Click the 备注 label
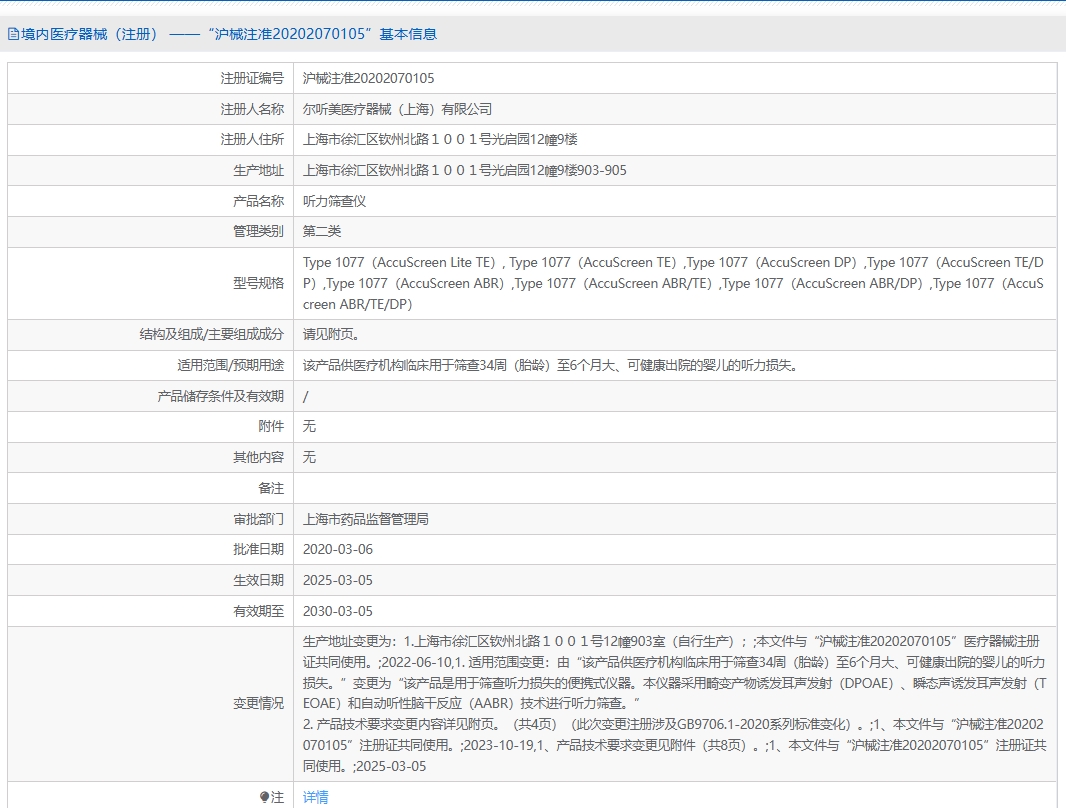The height and width of the screenshot is (808, 1066). click(x=271, y=488)
